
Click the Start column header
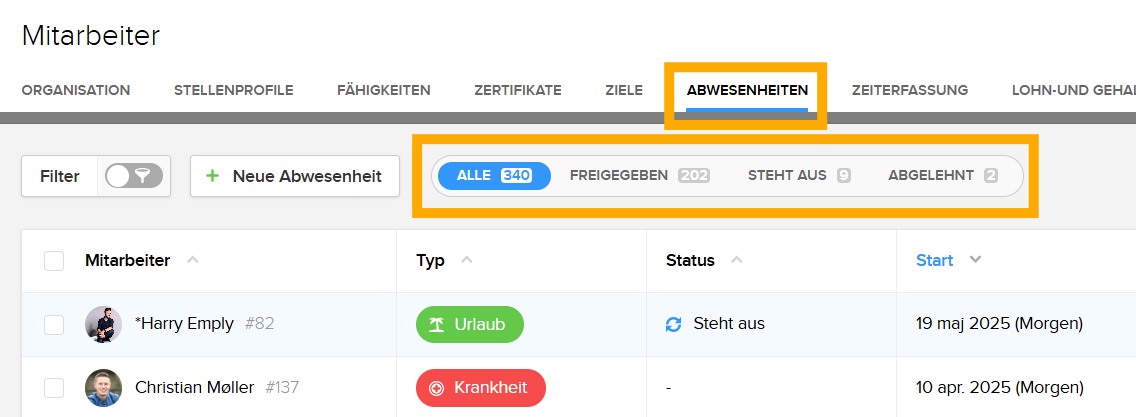point(935,261)
